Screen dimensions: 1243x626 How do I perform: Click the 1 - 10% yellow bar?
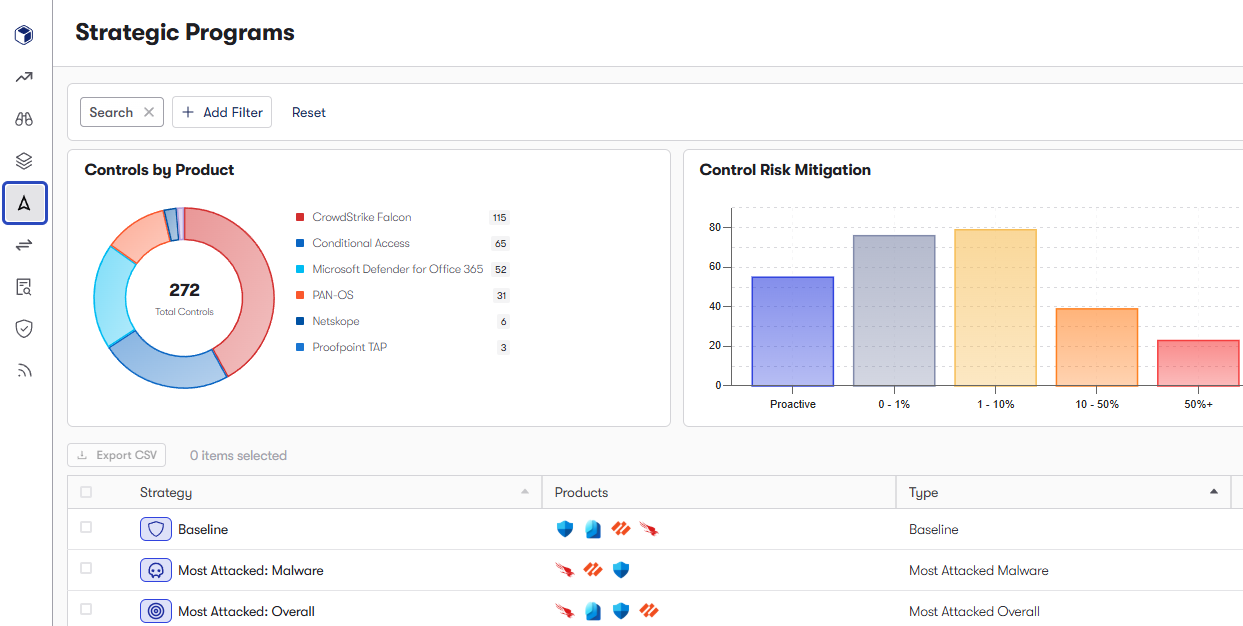point(995,308)
